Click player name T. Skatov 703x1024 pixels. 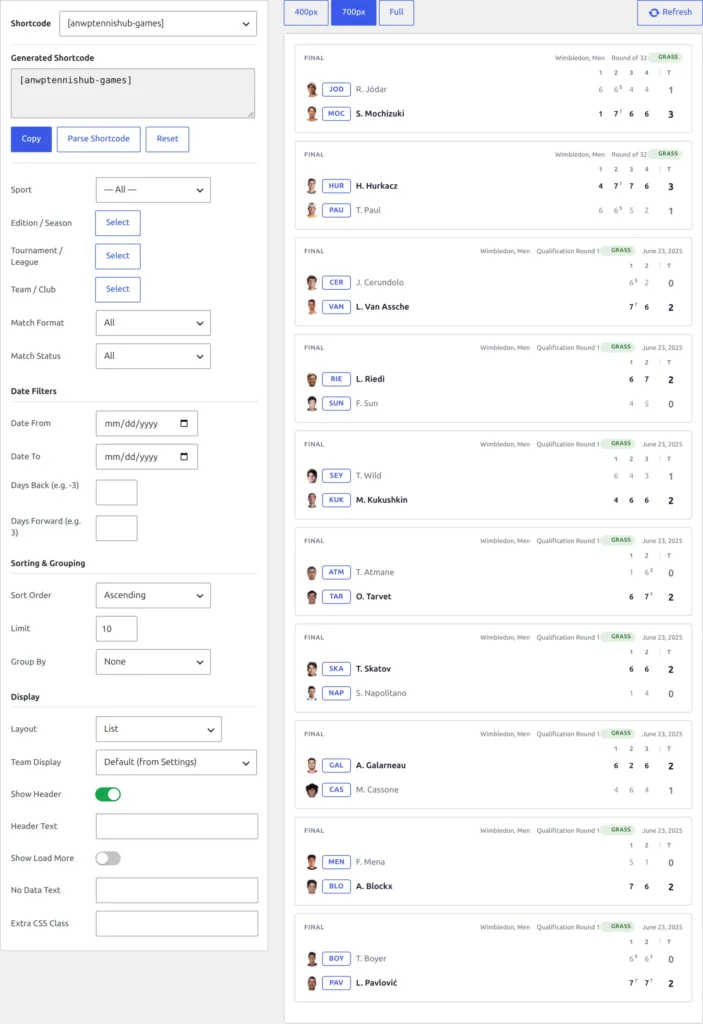pyautogui.click(x=373, y=669)
